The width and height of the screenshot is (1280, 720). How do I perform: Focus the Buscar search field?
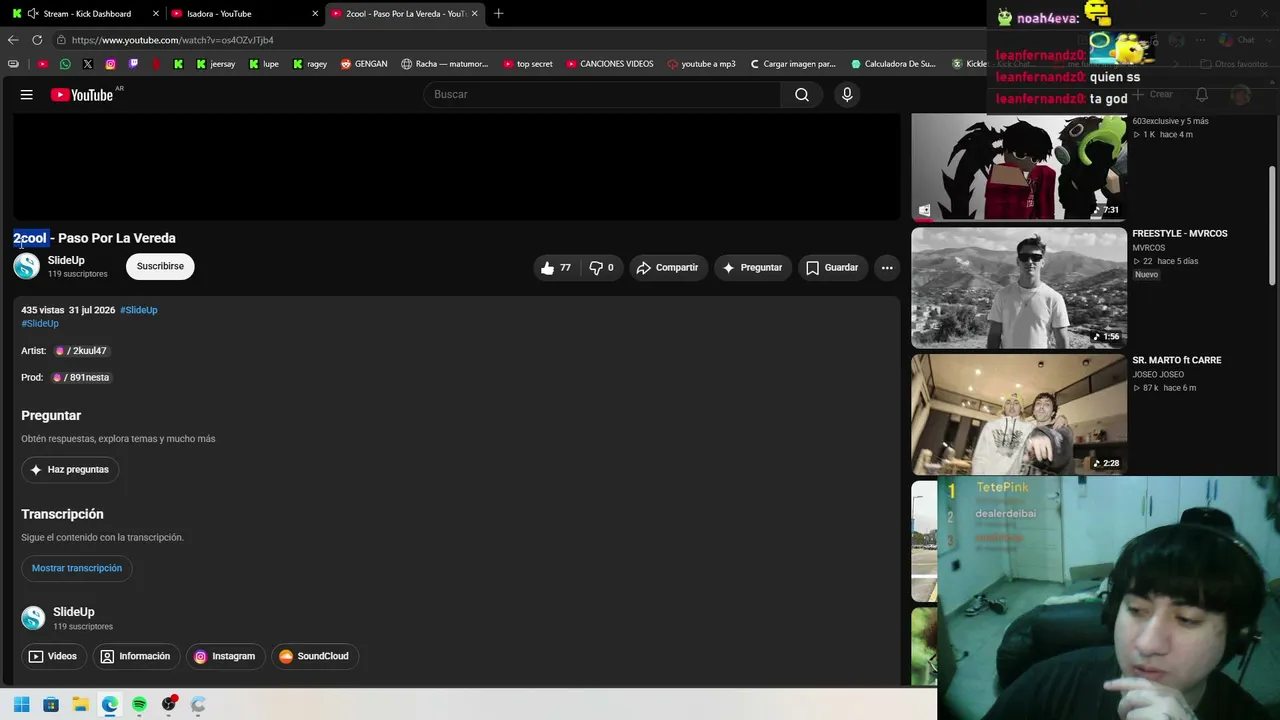coord(602,95)
